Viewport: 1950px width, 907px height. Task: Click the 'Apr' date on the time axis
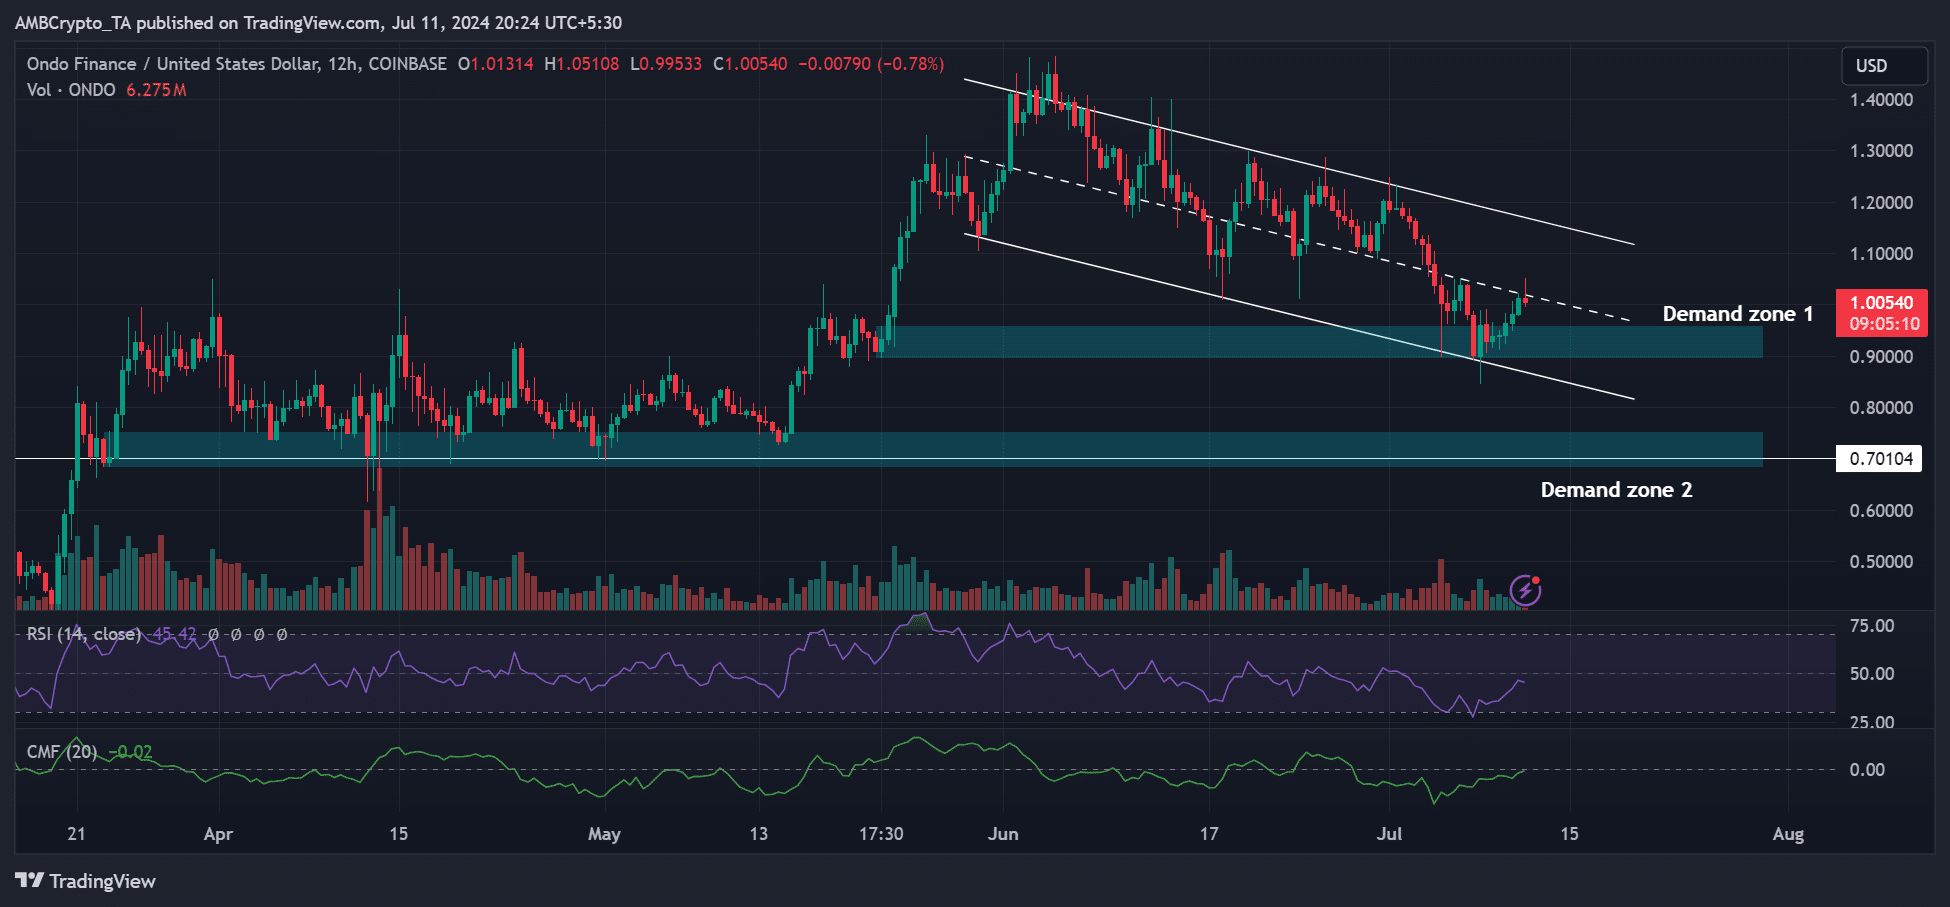pos(218,834)
